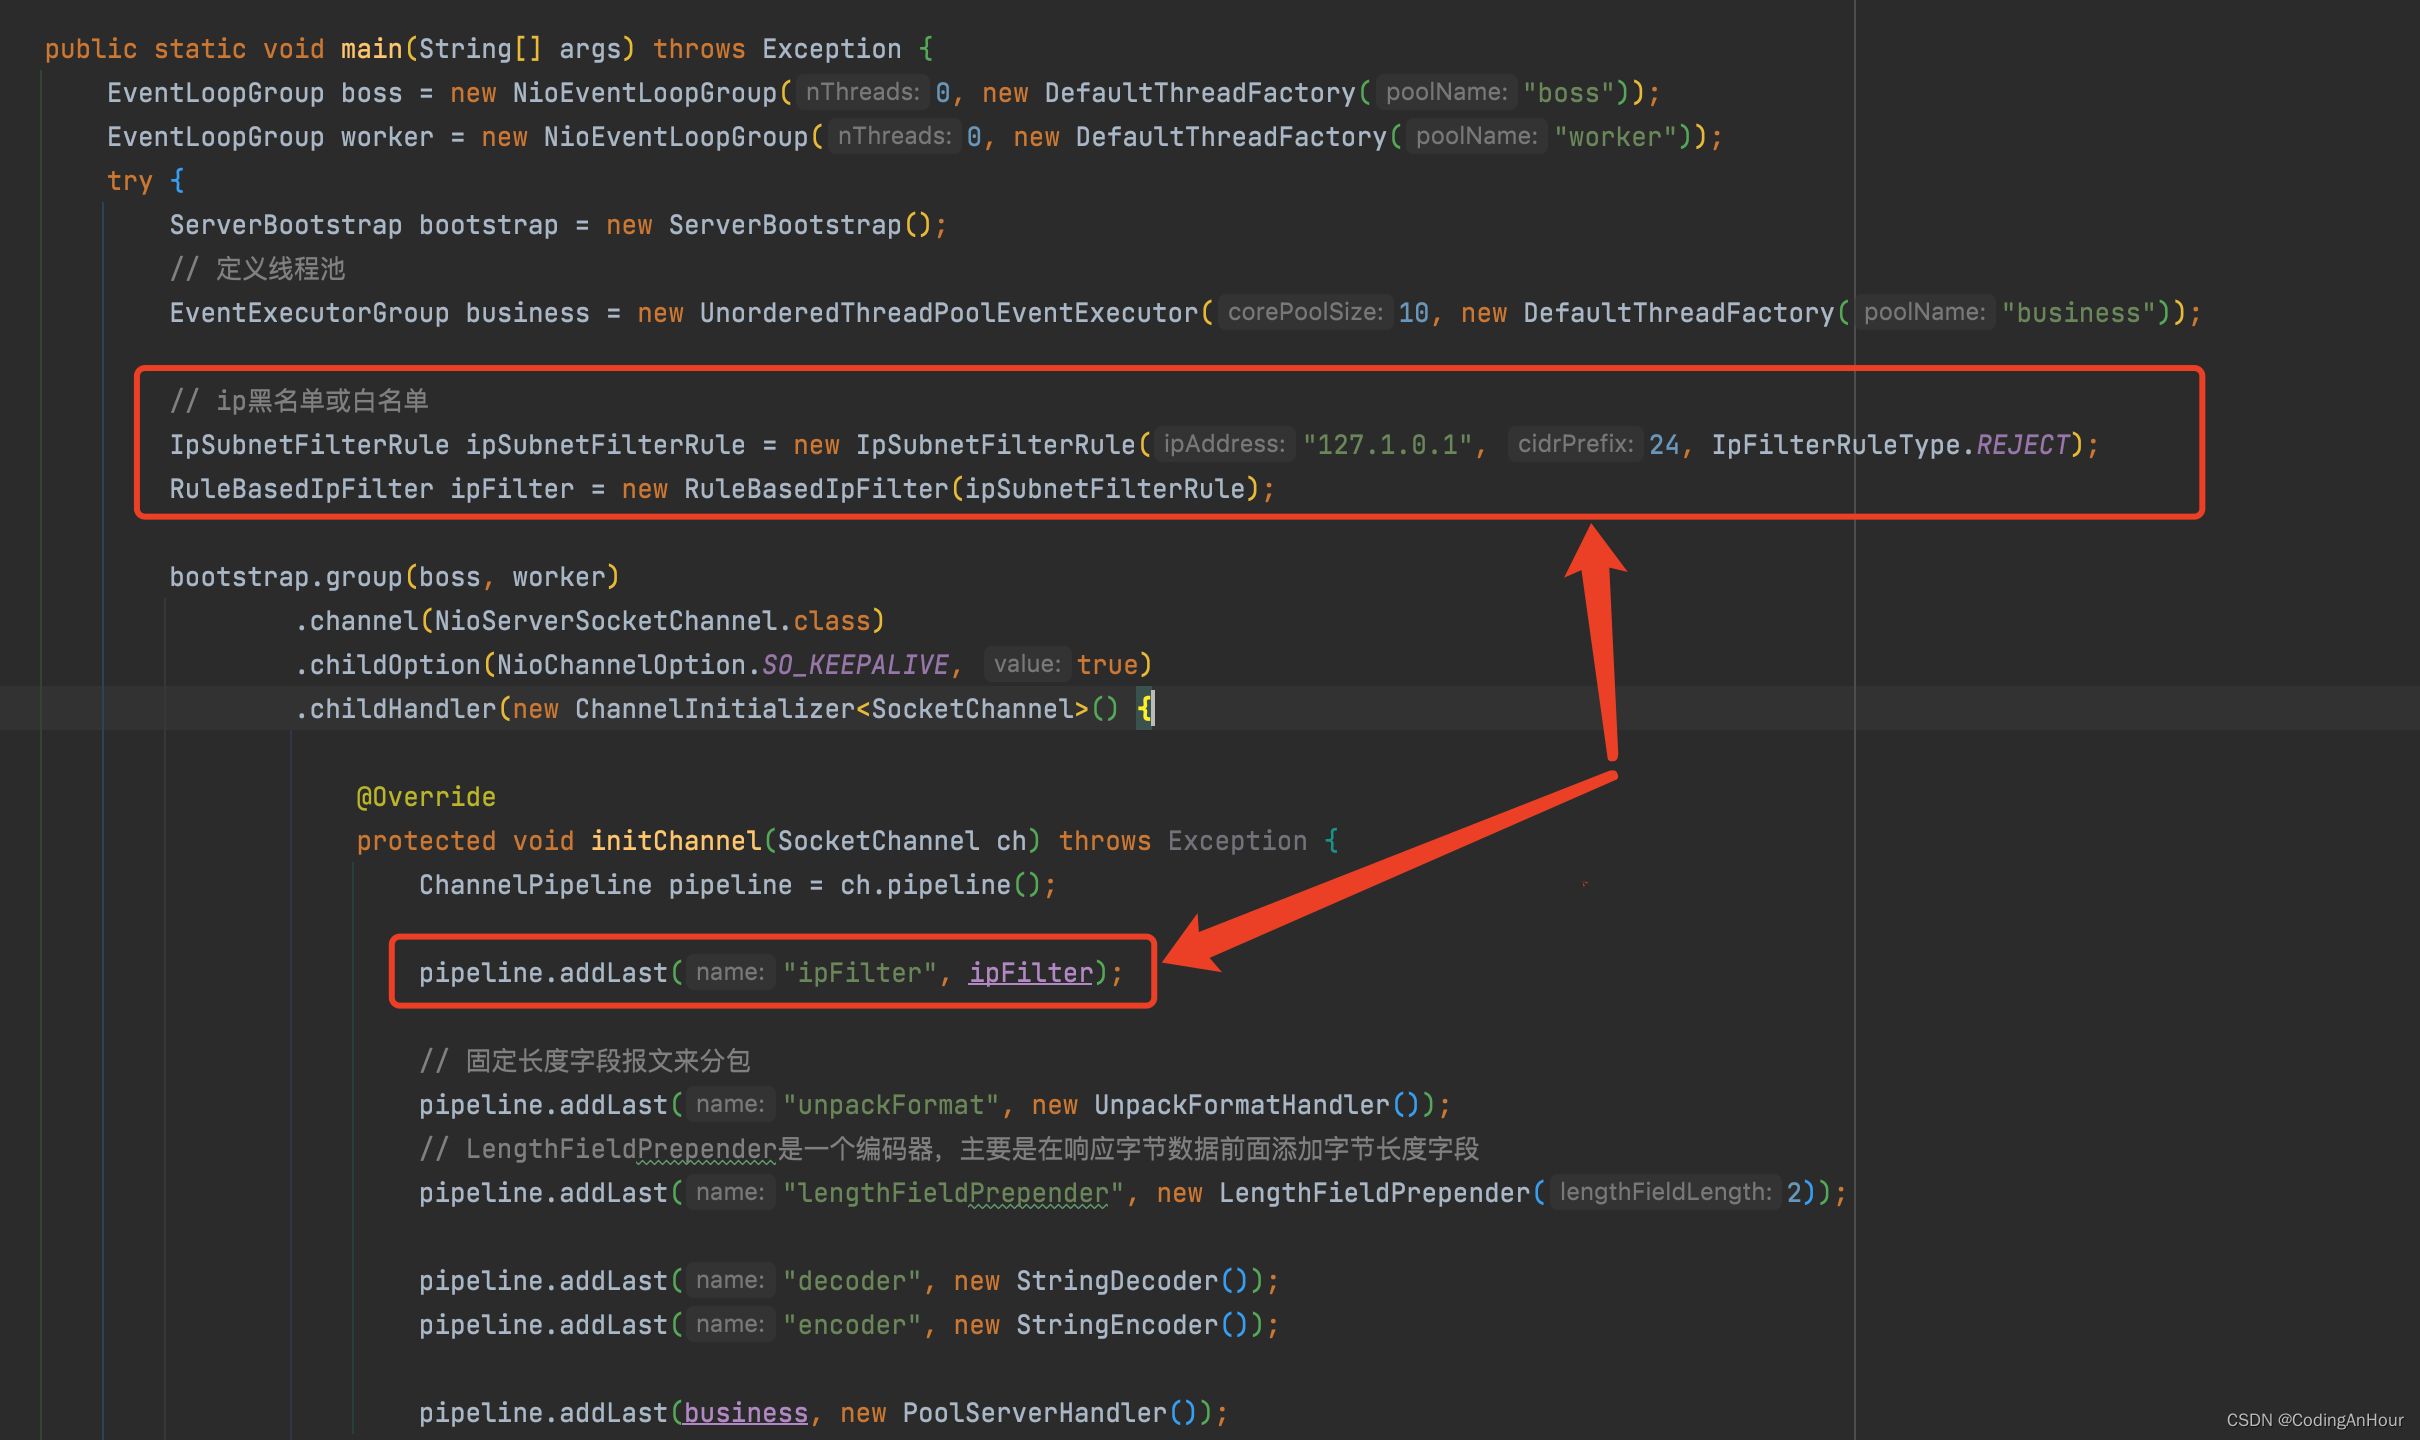Click the 'true' value in childOption
Viewport: 2420px width, 1440px height.
[1107, 665]
